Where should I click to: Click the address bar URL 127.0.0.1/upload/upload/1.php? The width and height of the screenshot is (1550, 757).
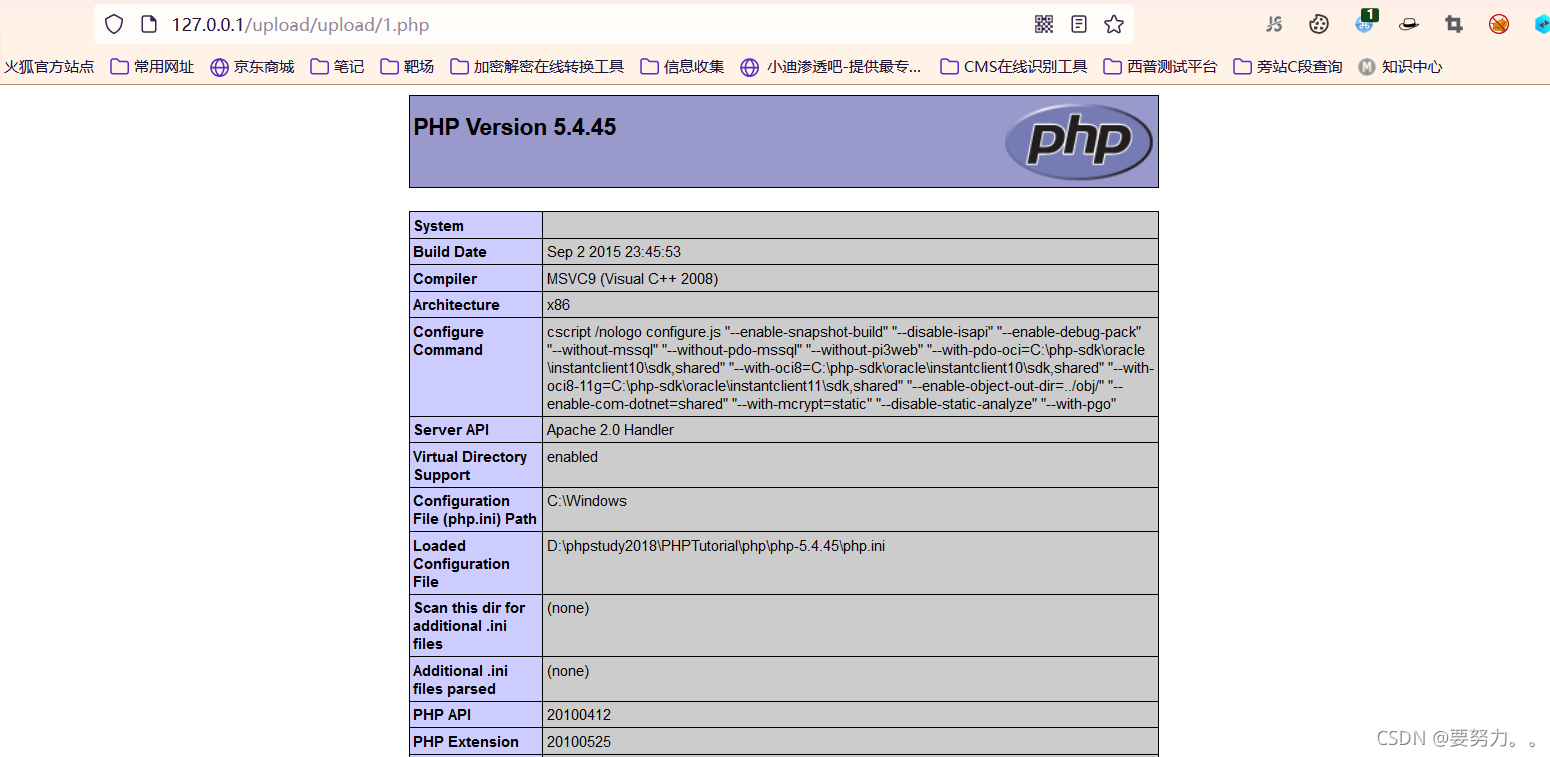point(300,25)
